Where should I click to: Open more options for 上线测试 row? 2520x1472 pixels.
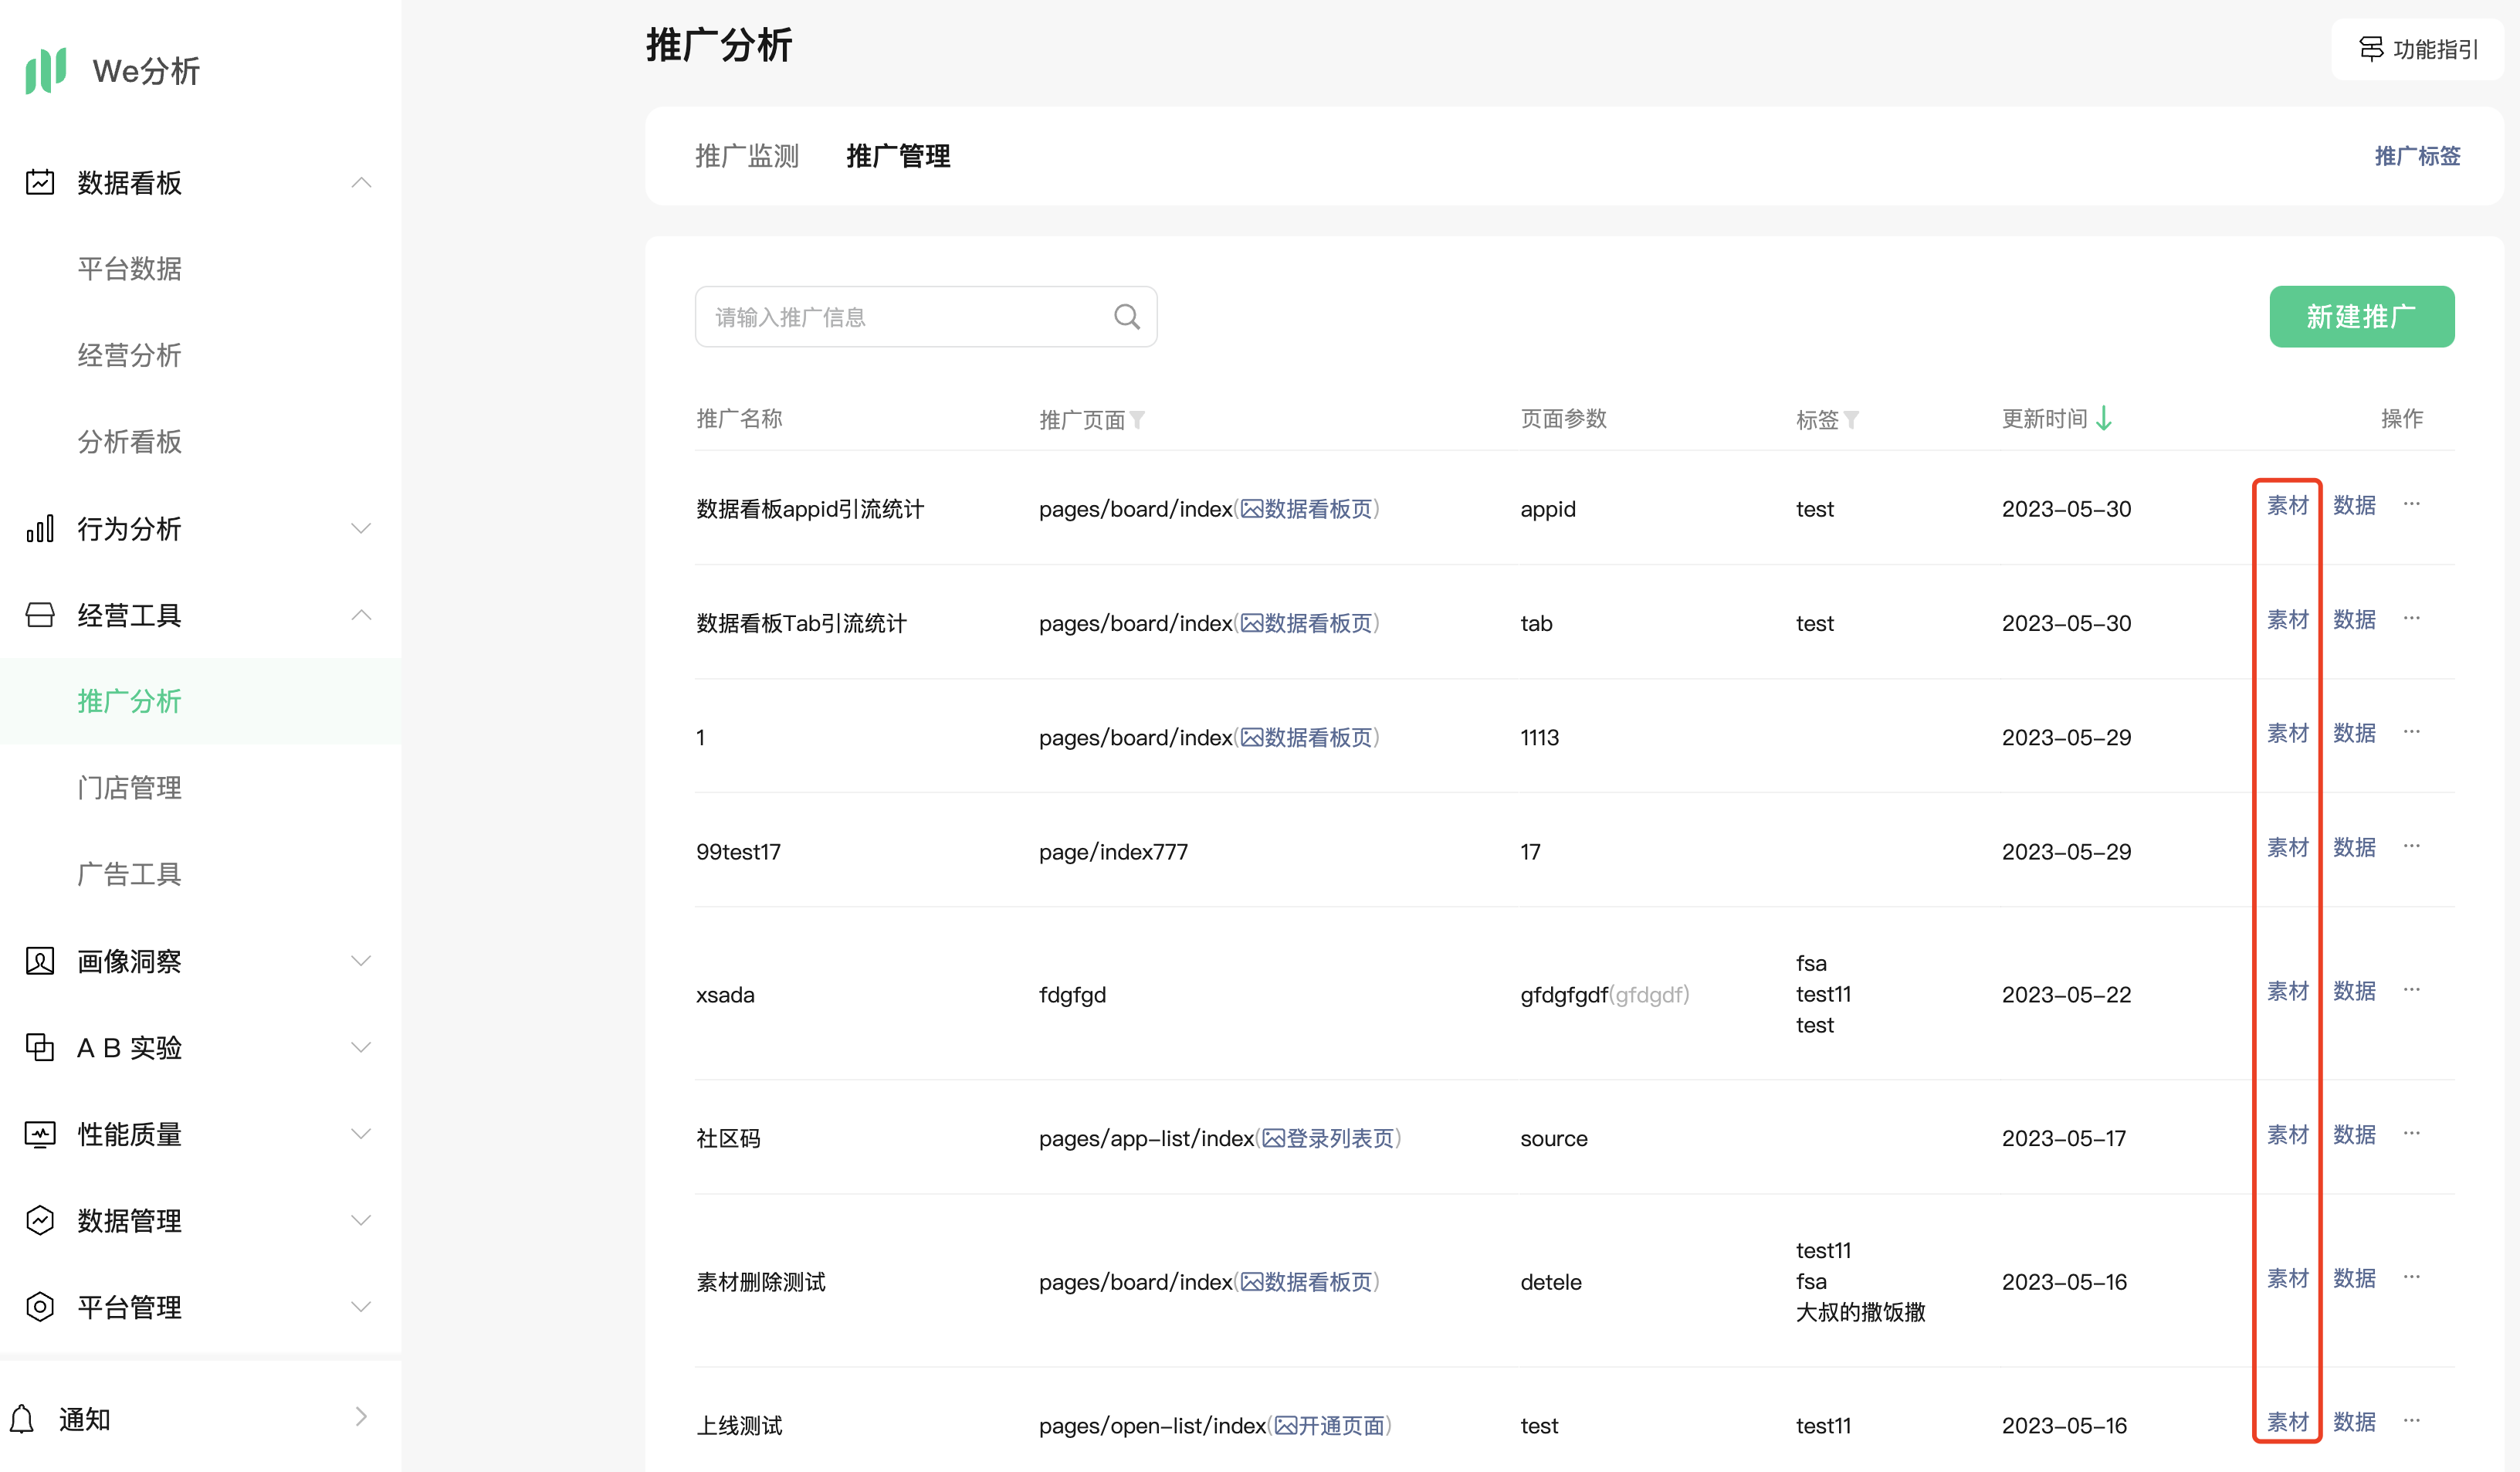(x=2412, y=1420)
